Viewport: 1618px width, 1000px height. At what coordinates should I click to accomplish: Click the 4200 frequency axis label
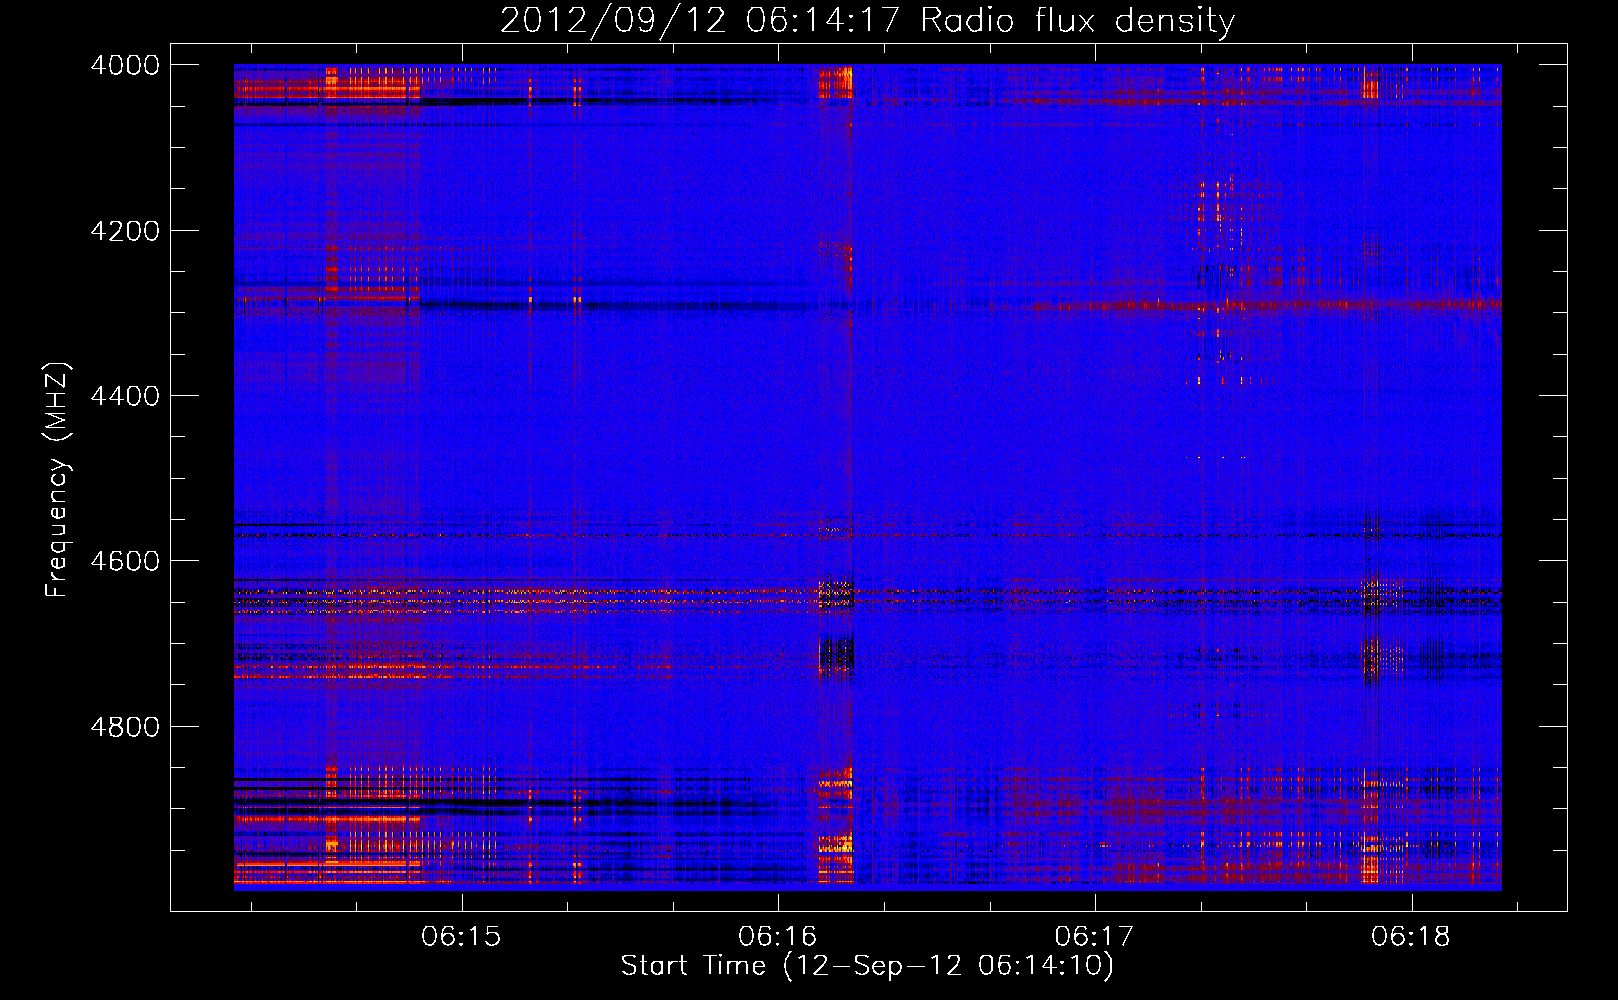(125, 231)
